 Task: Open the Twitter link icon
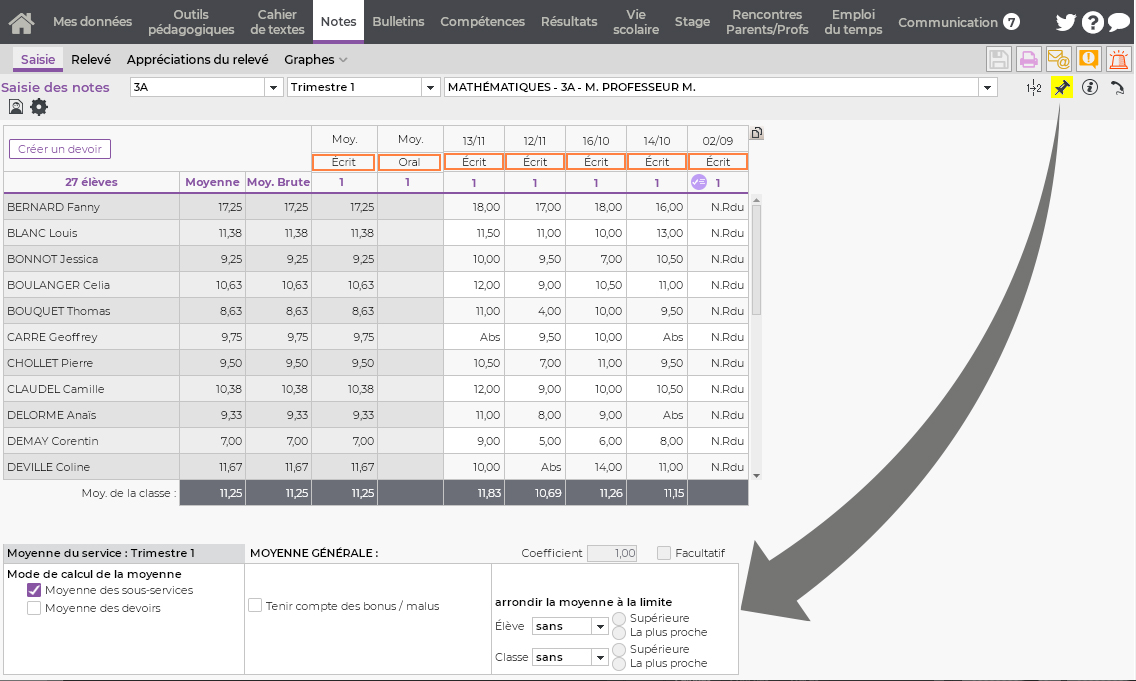click(1065, 22)
